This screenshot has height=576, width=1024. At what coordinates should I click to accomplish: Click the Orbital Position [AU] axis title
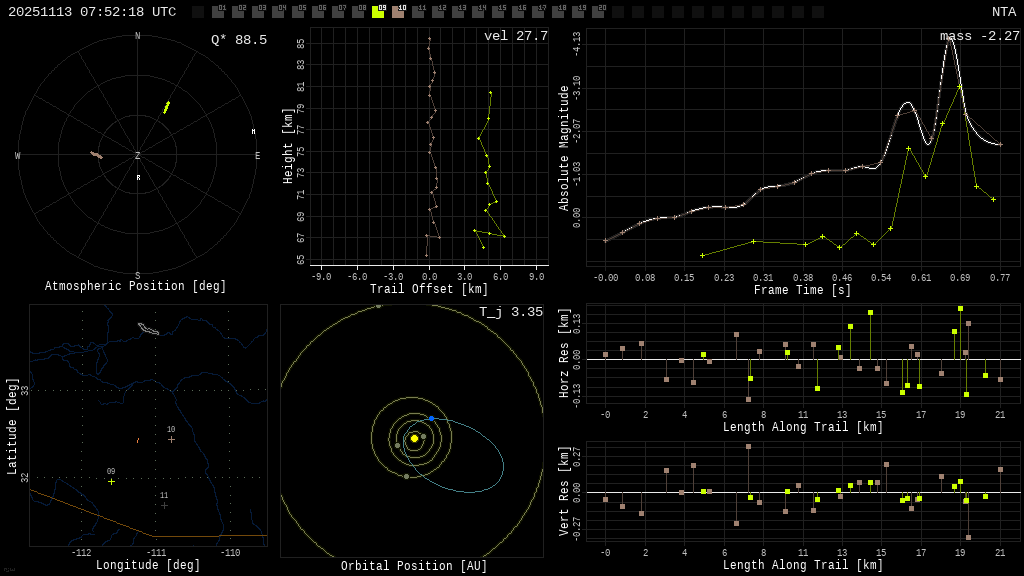[x=414, y=566]
